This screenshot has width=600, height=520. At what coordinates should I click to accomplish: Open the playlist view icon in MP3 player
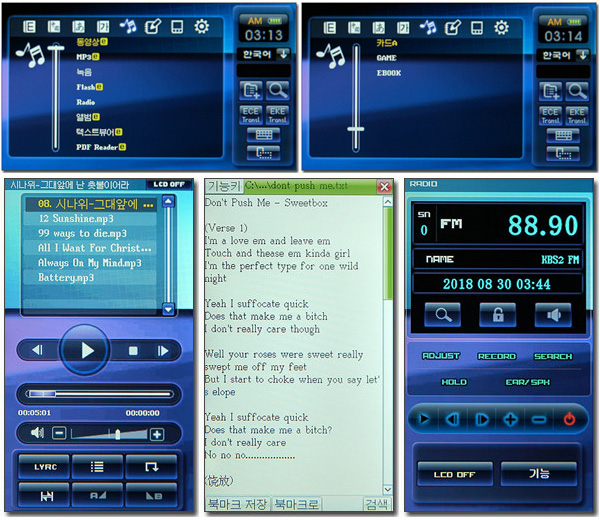click(x=98, y=466)
